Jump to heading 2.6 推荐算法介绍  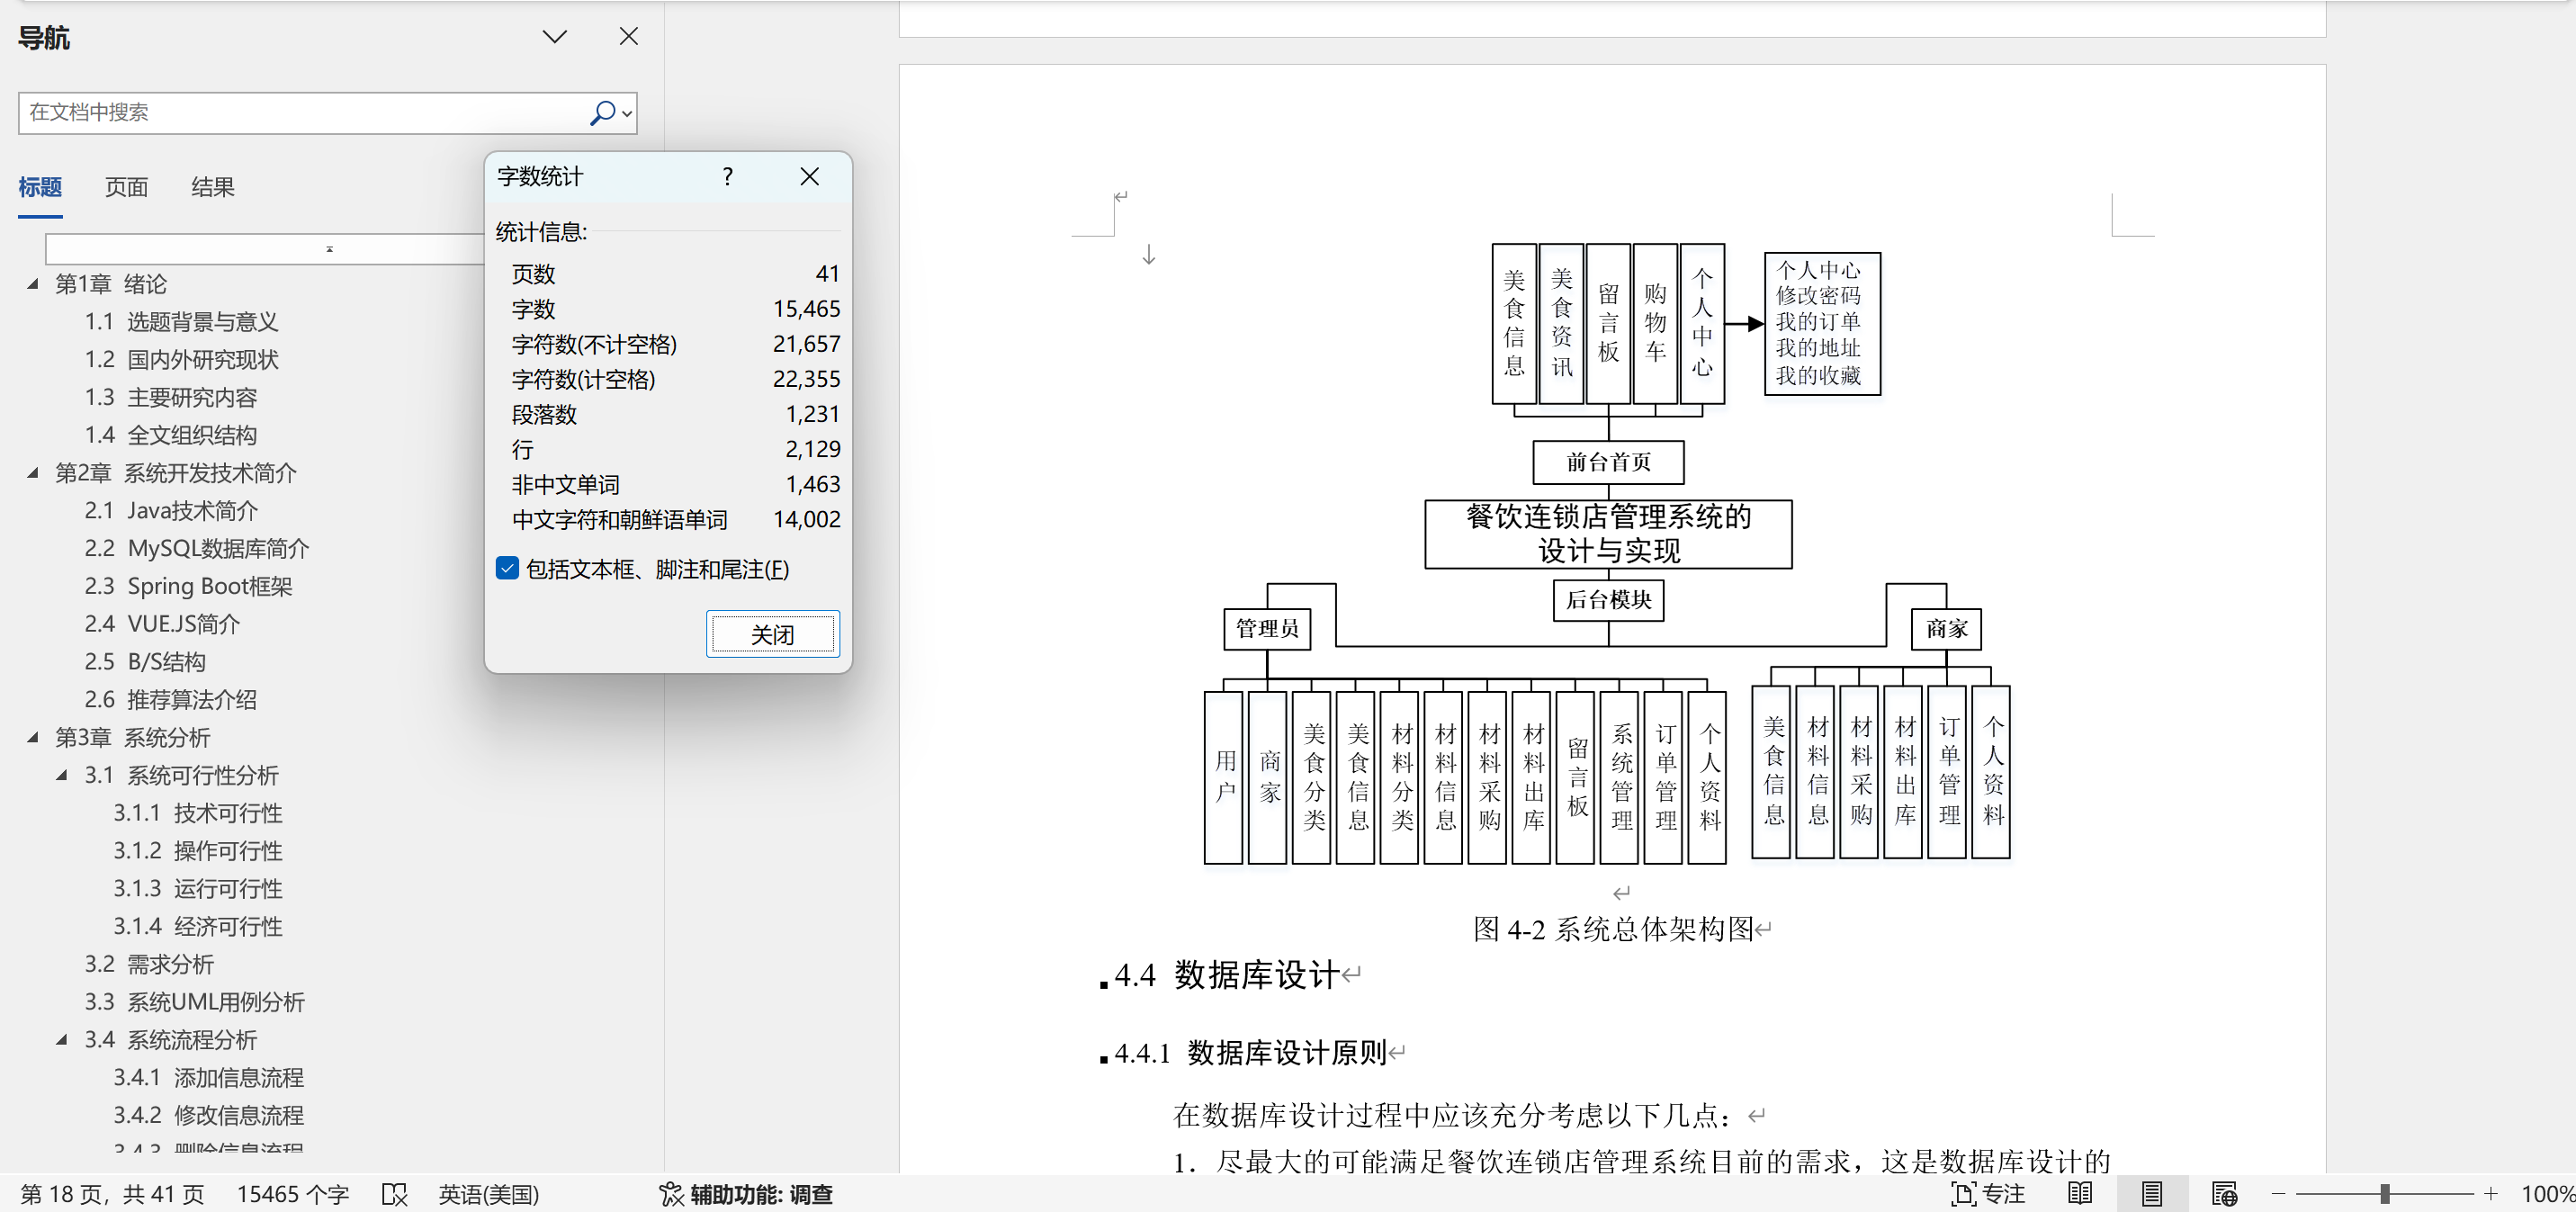(171, 700)
